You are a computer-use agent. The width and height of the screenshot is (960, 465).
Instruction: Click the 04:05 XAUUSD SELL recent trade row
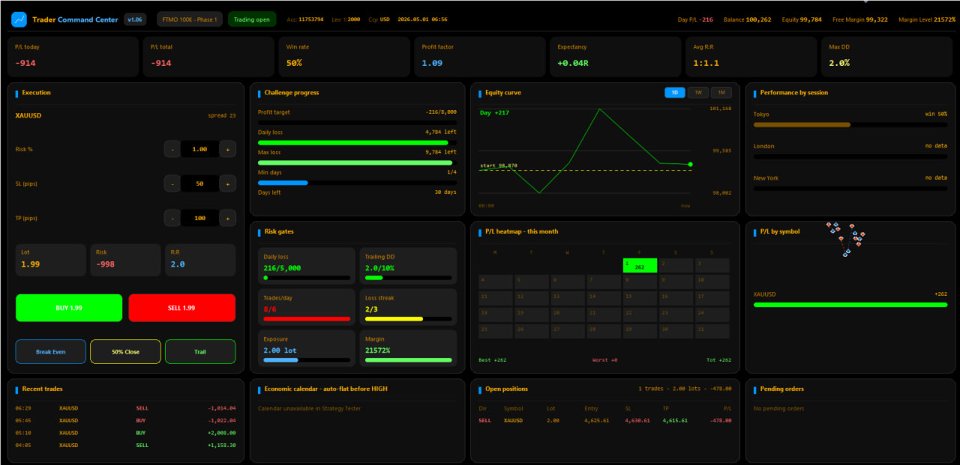click(x=126, y=445)
